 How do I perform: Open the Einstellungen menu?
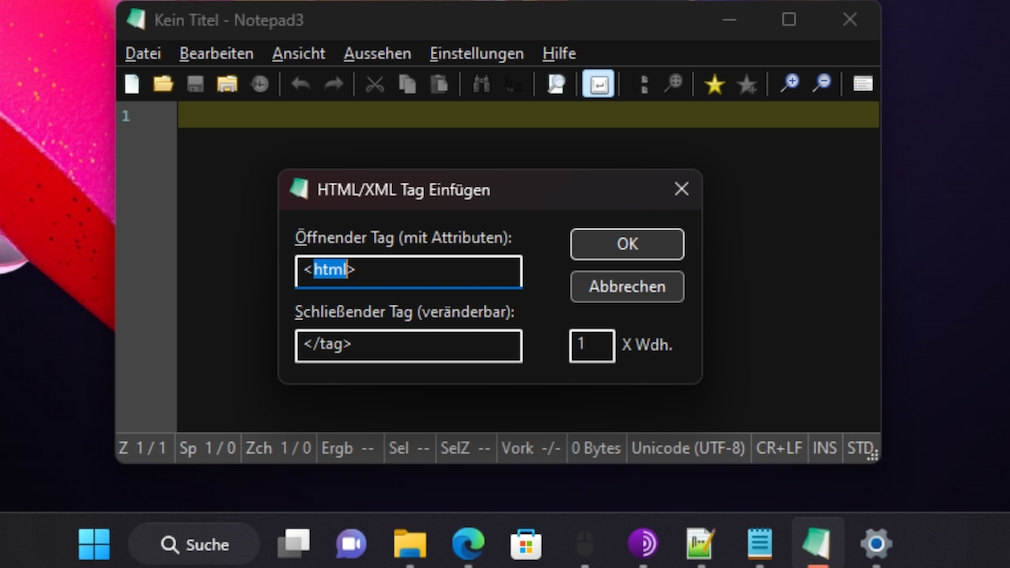pyautogui.click(x=477, y=53)
